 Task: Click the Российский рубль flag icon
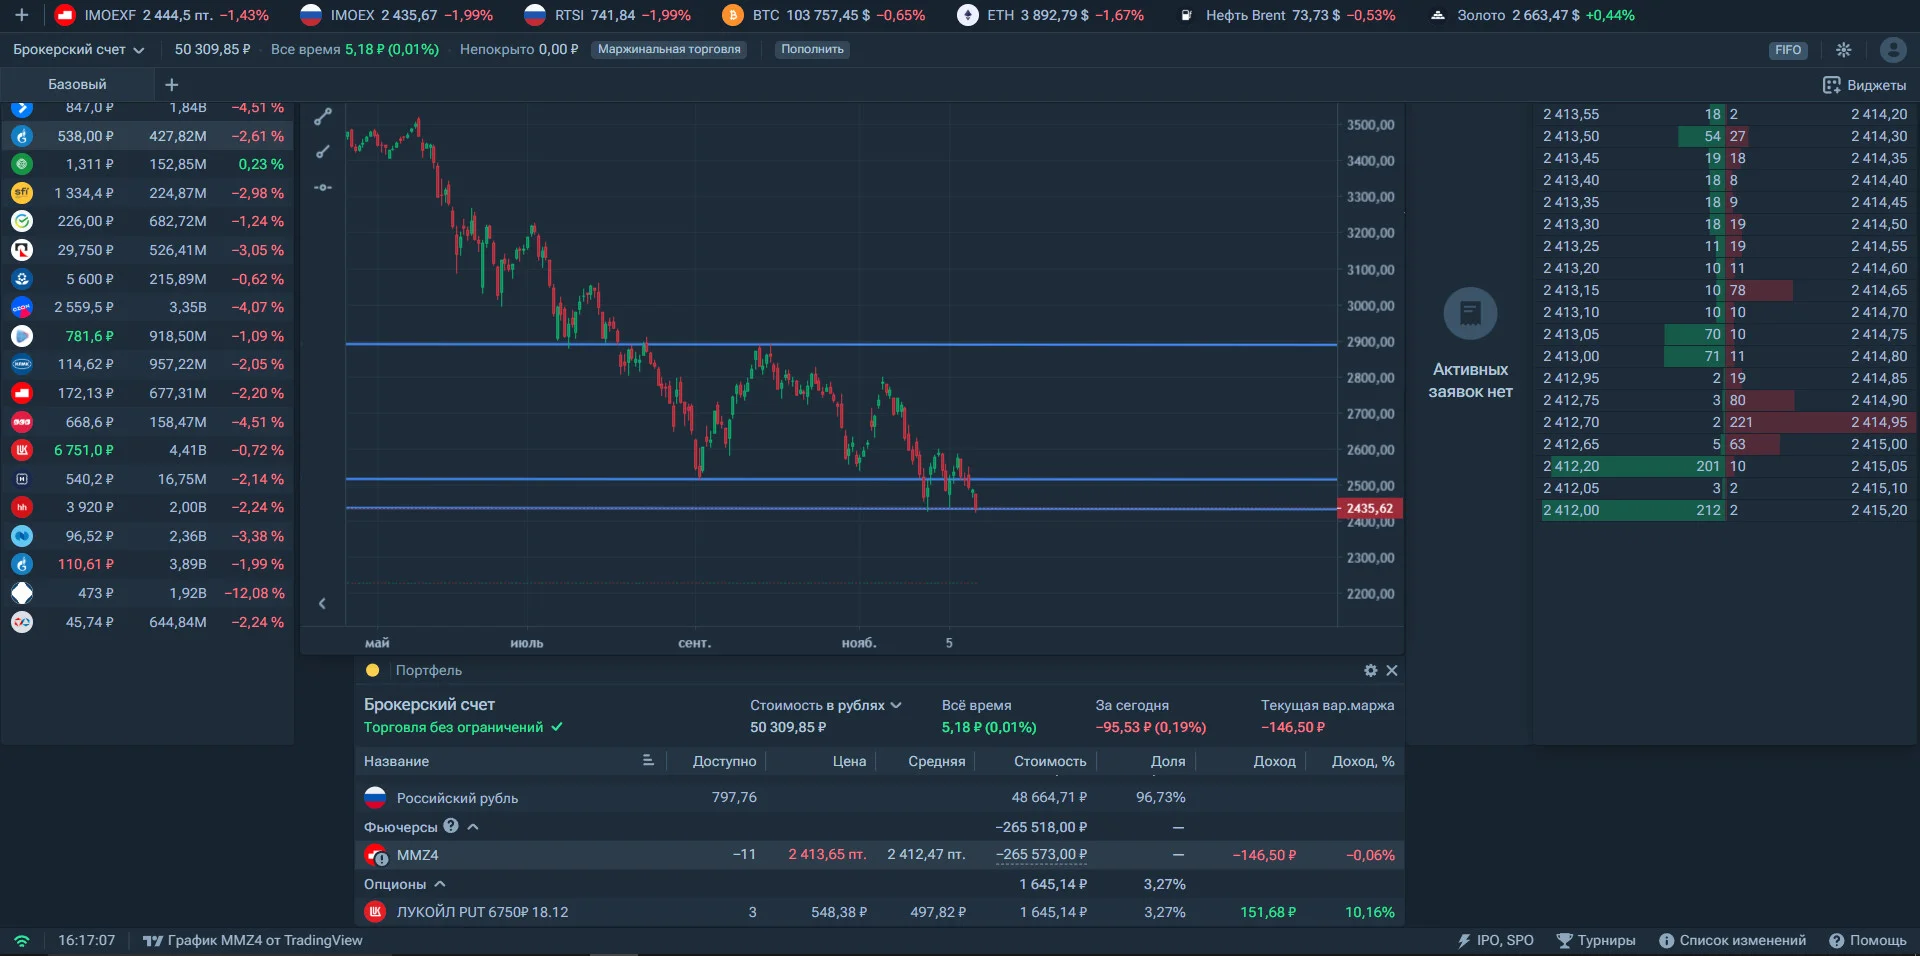pos(375,798)
